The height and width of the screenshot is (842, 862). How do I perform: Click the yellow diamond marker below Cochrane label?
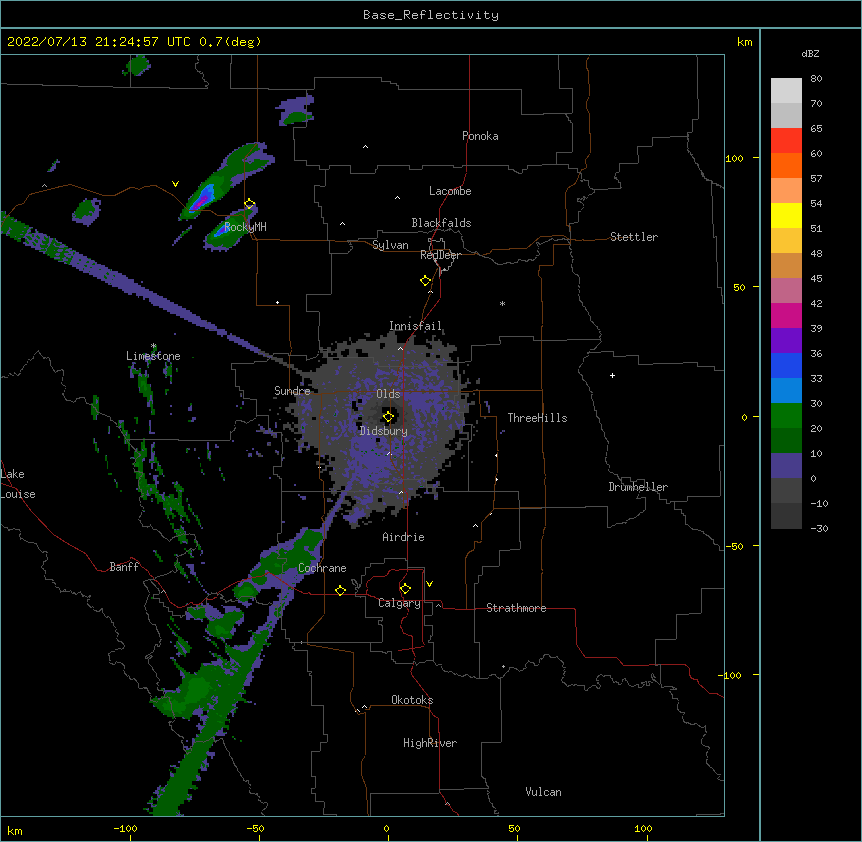(340, 590)
